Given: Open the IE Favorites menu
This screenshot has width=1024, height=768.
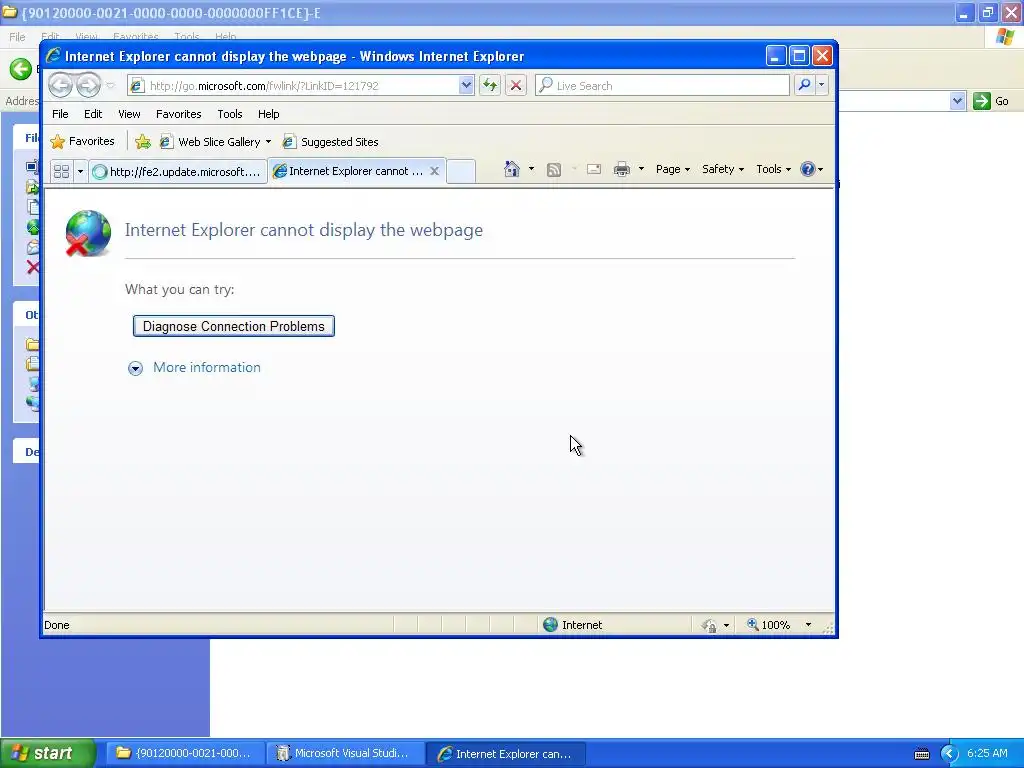Looking at the screenshot, I should coord(178,114).
